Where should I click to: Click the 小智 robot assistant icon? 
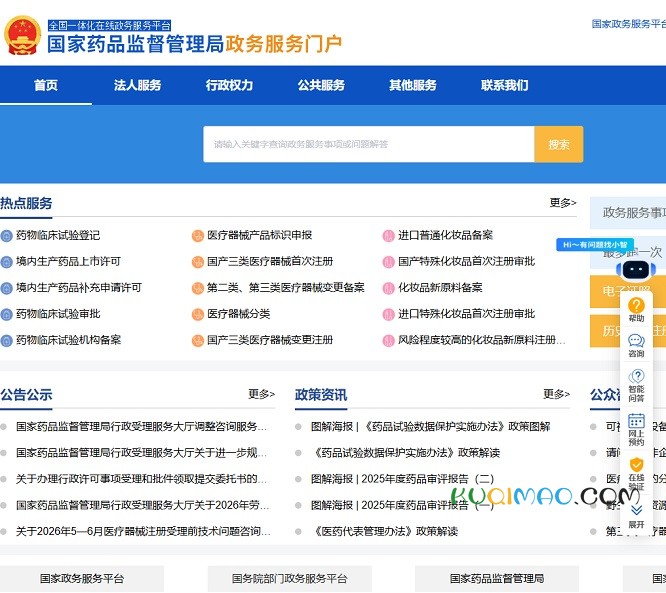click(636, 270)
